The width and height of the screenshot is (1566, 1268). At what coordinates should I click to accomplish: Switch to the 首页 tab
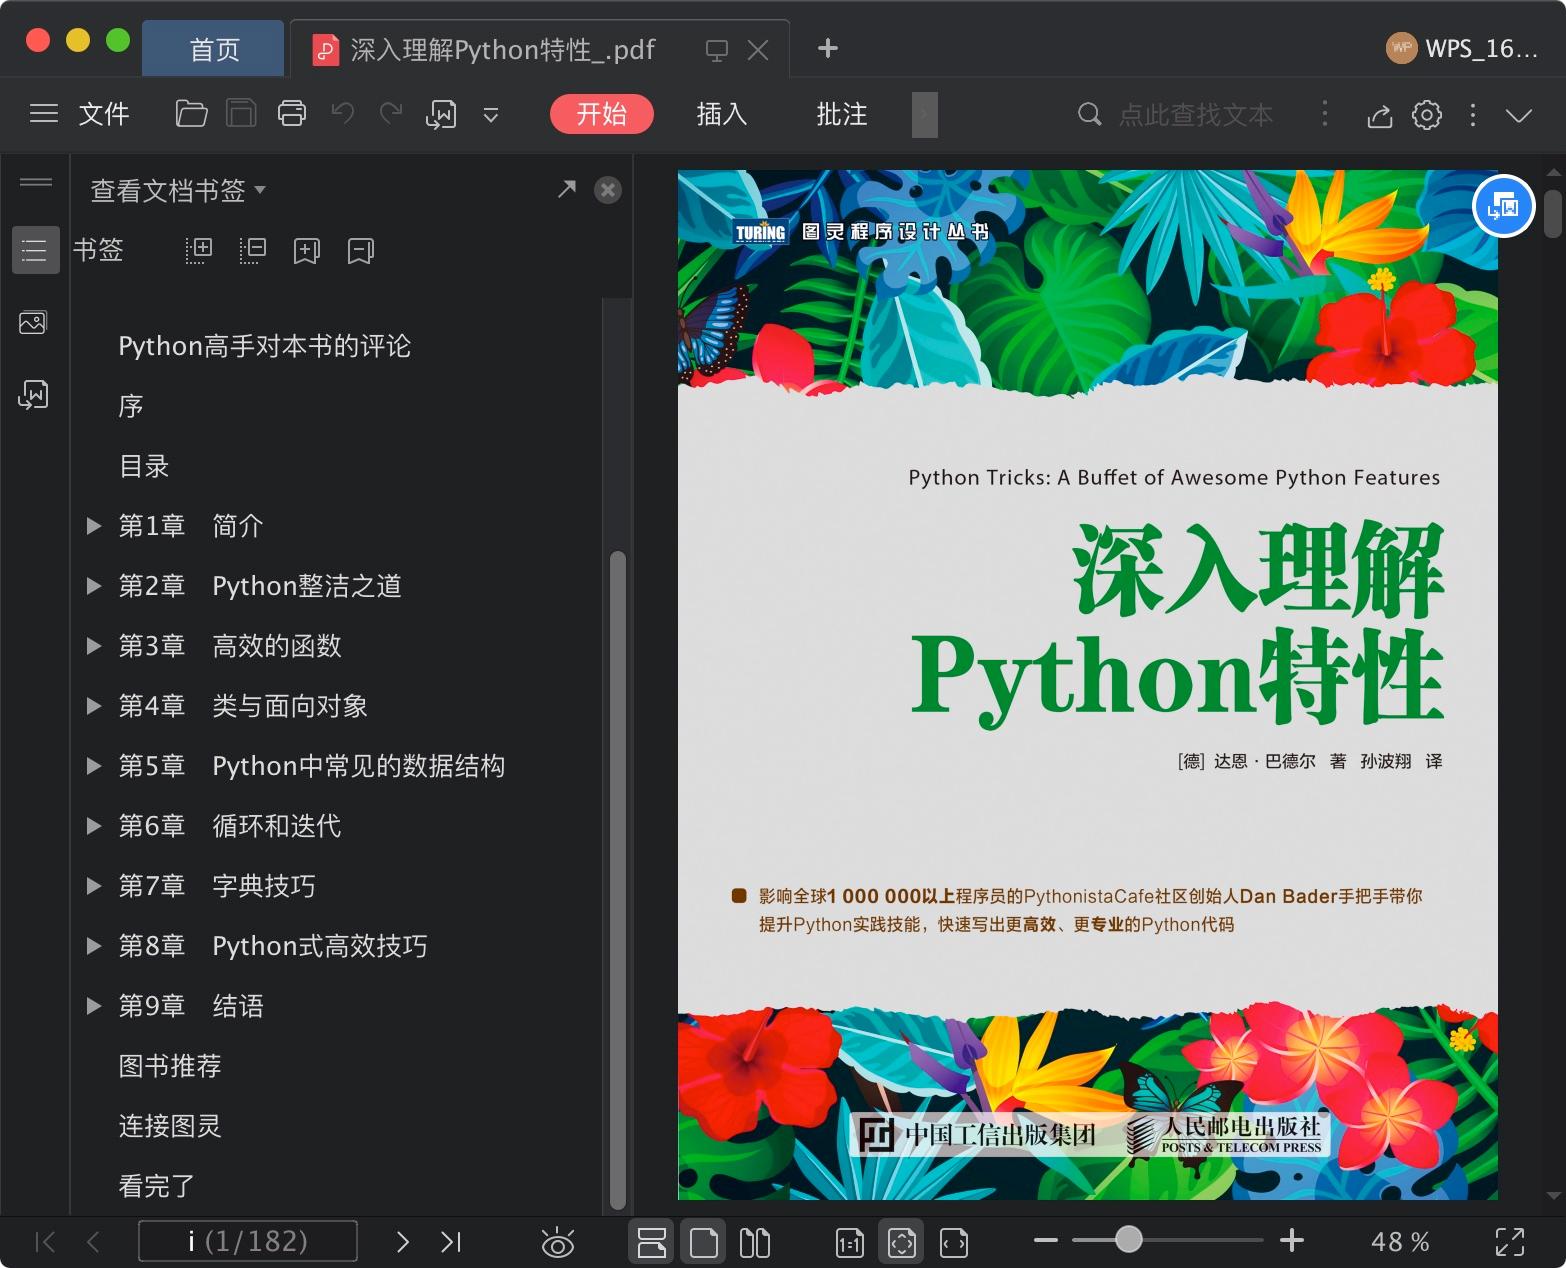pyautogui.click(x=214, y=50)
